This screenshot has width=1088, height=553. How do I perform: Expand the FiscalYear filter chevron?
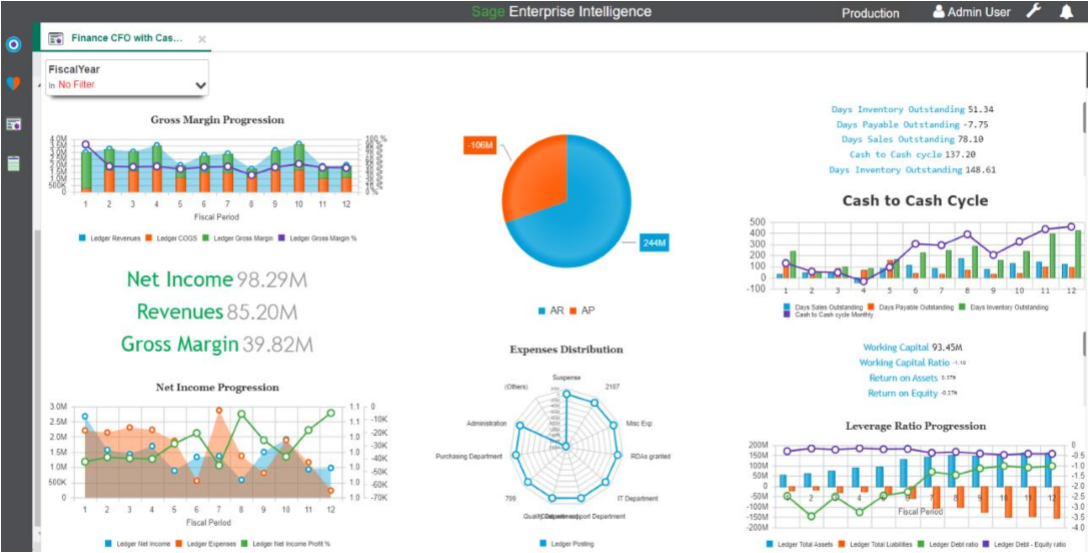(200, 86)
